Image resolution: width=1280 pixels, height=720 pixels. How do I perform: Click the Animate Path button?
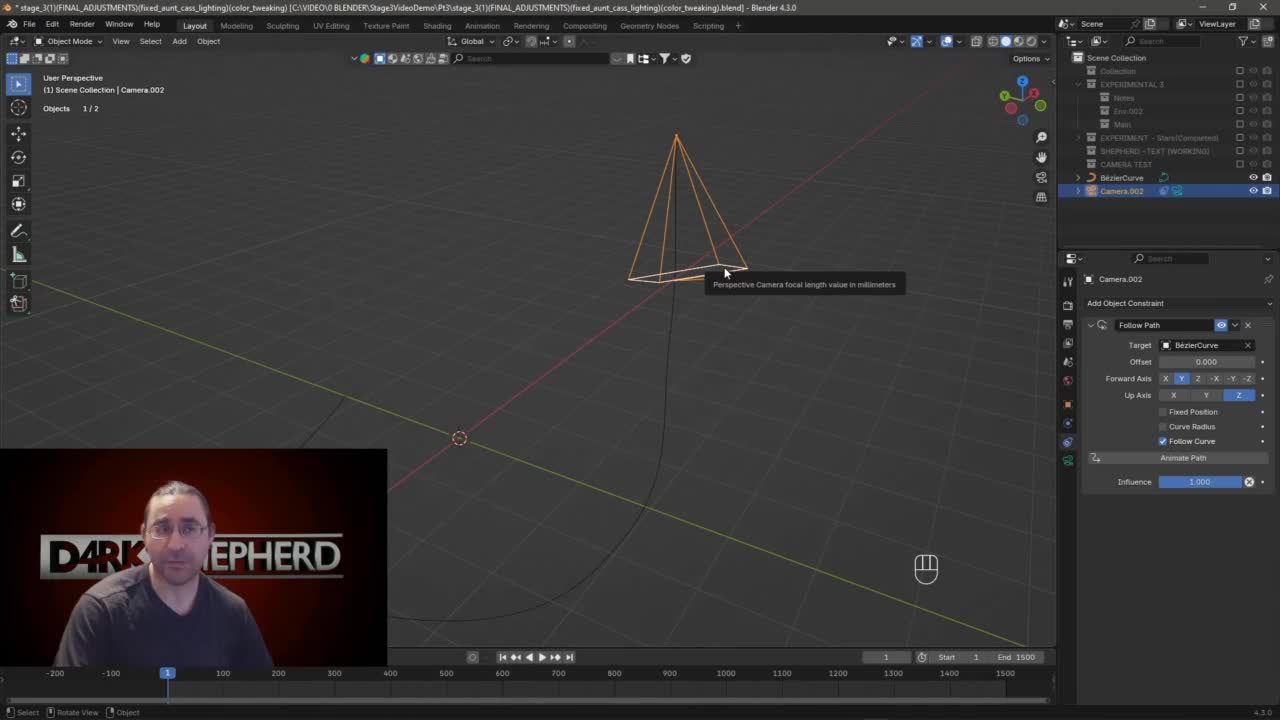click(1183, 458)
